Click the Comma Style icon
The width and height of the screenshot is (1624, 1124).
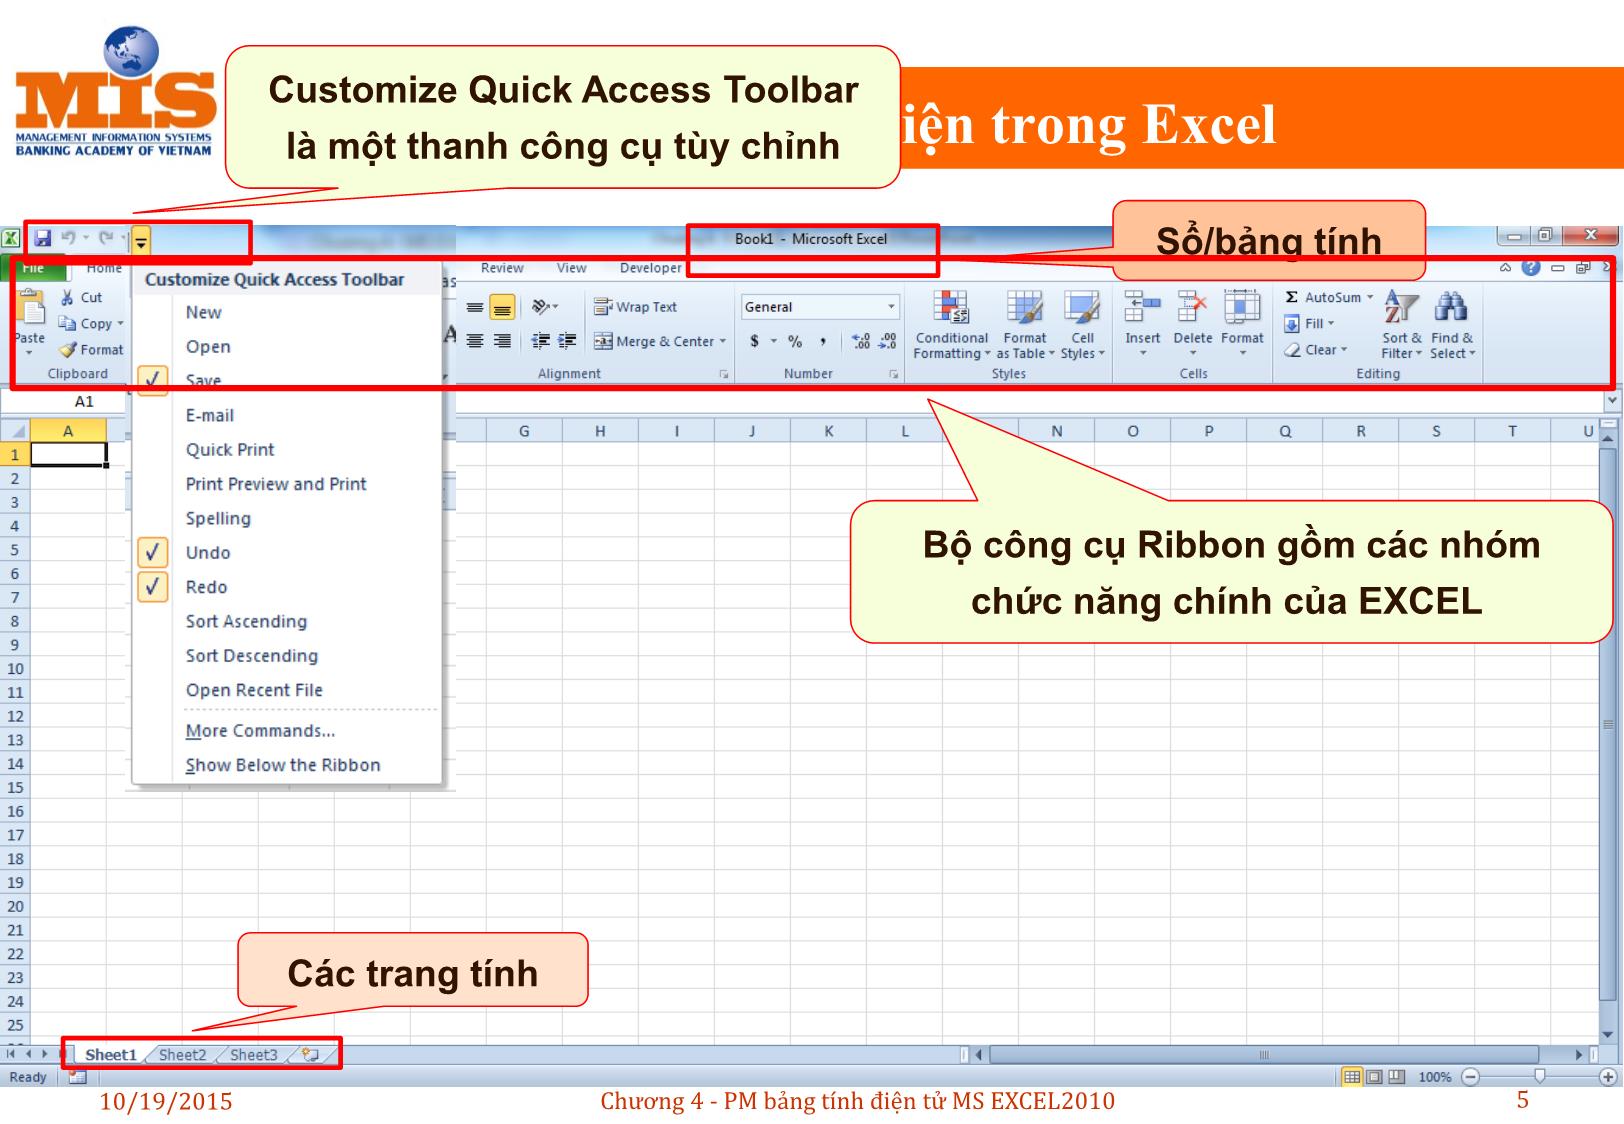tap(823, 341)
